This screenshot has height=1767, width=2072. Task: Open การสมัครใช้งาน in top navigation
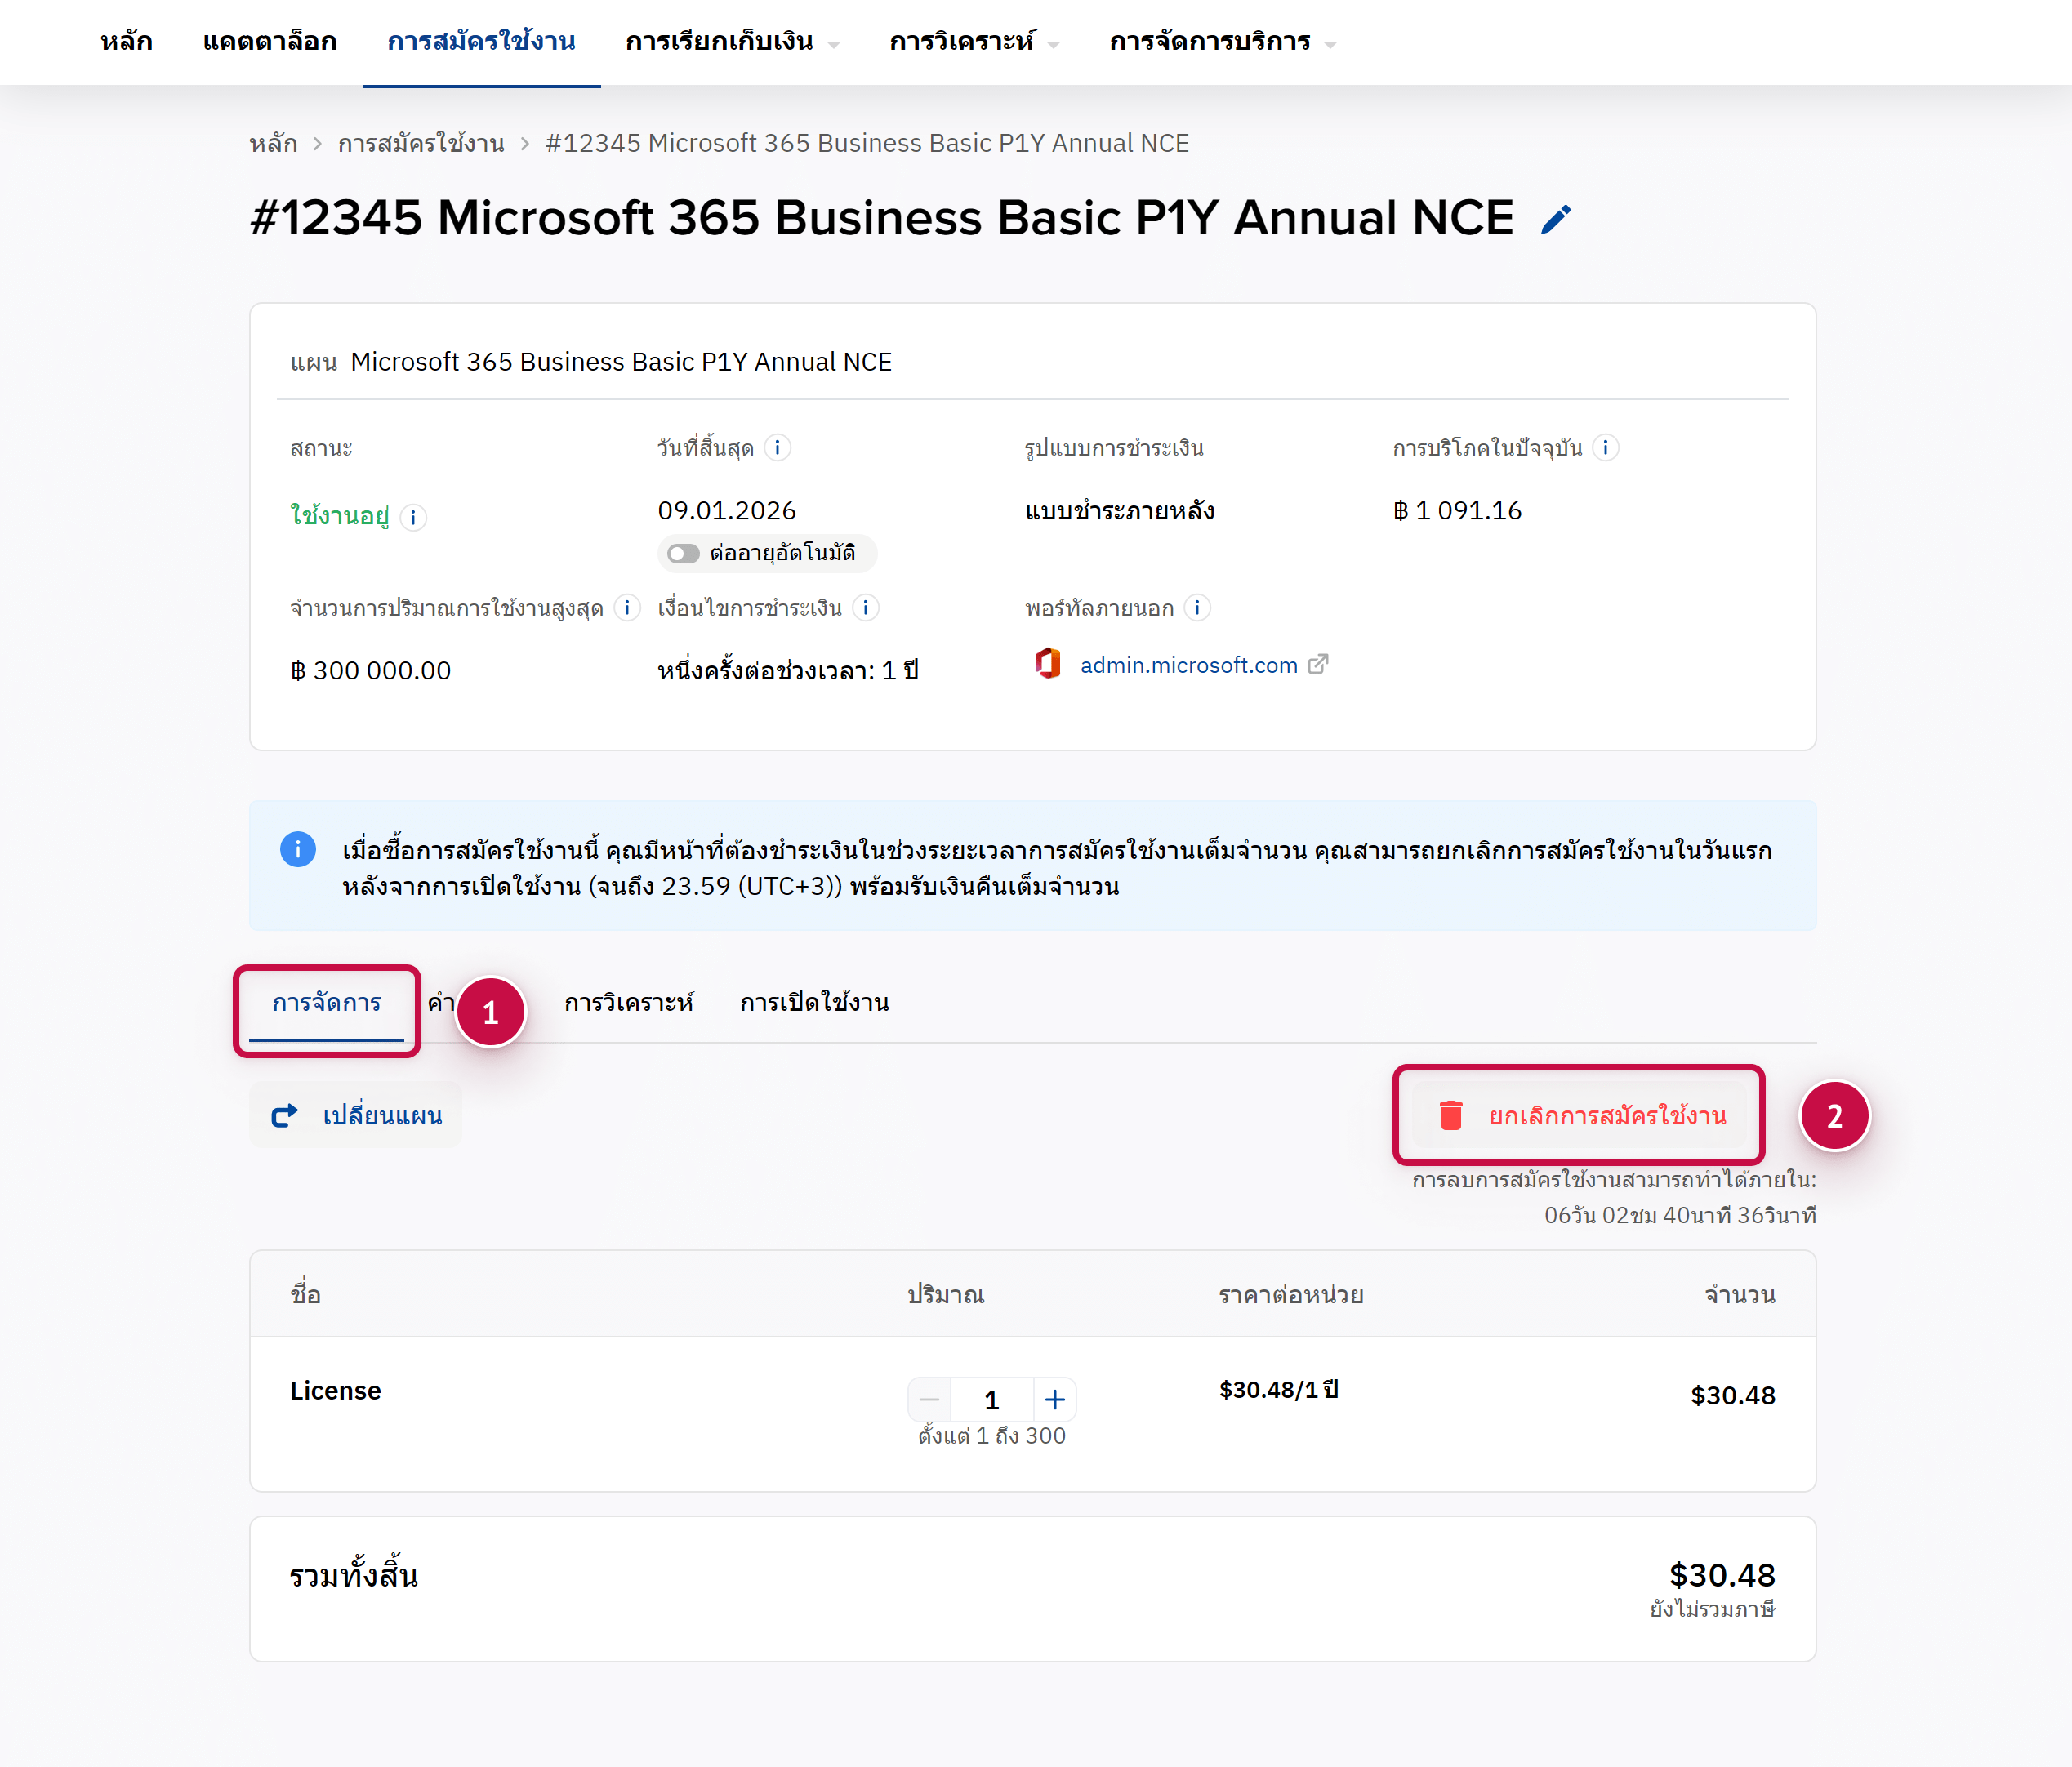coord(481,42)
